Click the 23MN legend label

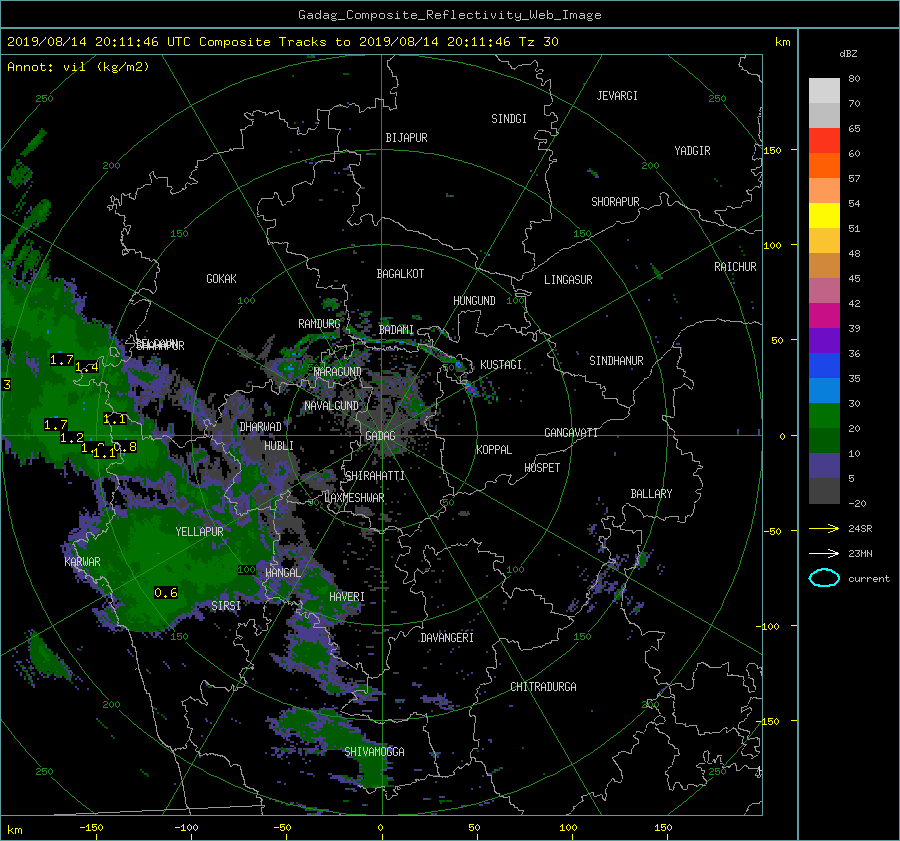coord(860,554)
